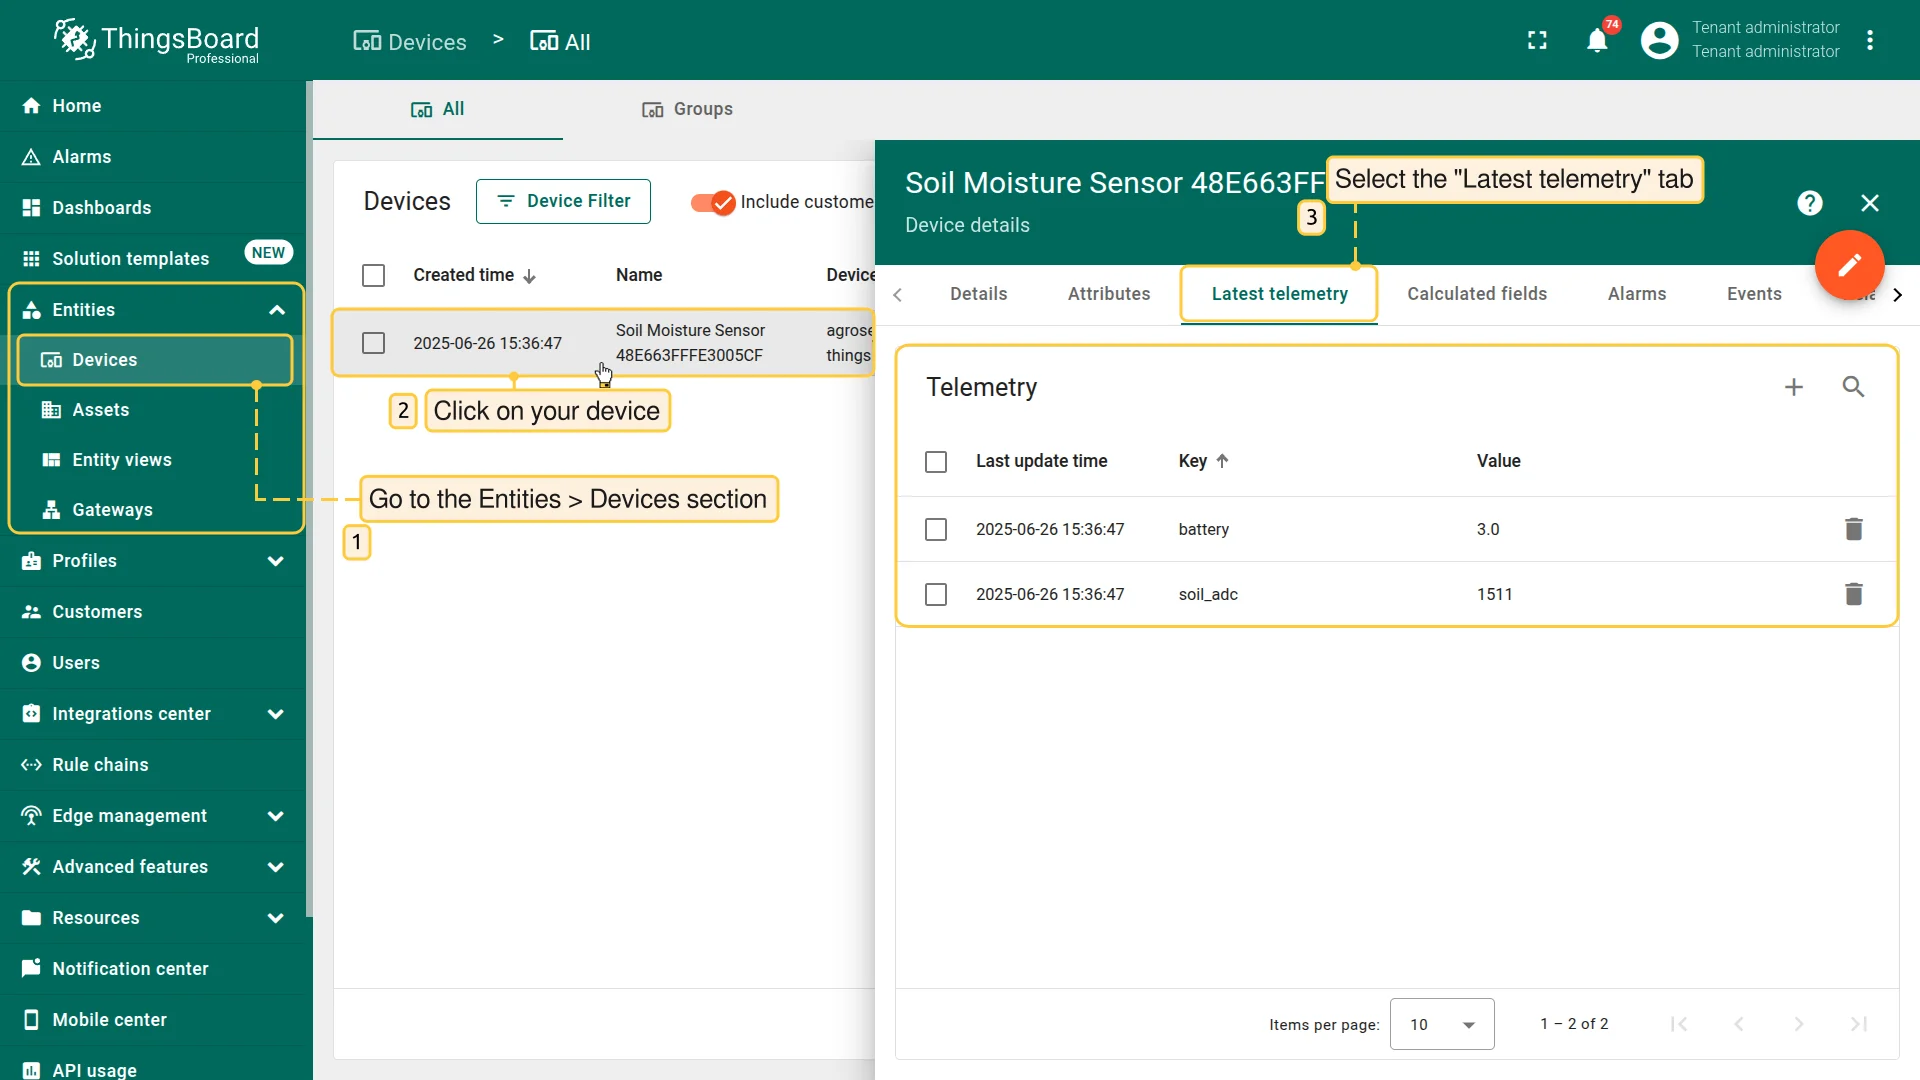This screenshot has height=1080, width=1920.
Task: Delete the battery telemetry row
Action: pos(1853,529)
